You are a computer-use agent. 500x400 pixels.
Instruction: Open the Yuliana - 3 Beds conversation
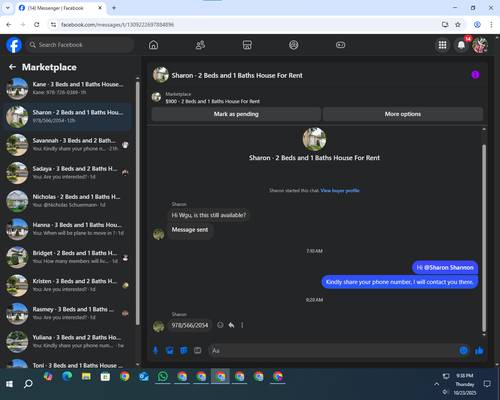[67, 342]
